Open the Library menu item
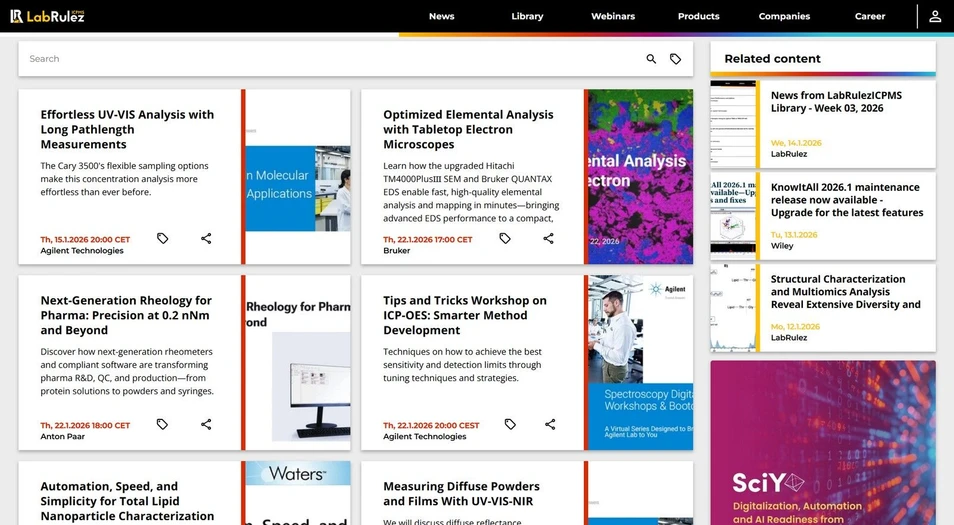Image resolution: width=954 pixels, height=525 pixels. pos(527,16)
